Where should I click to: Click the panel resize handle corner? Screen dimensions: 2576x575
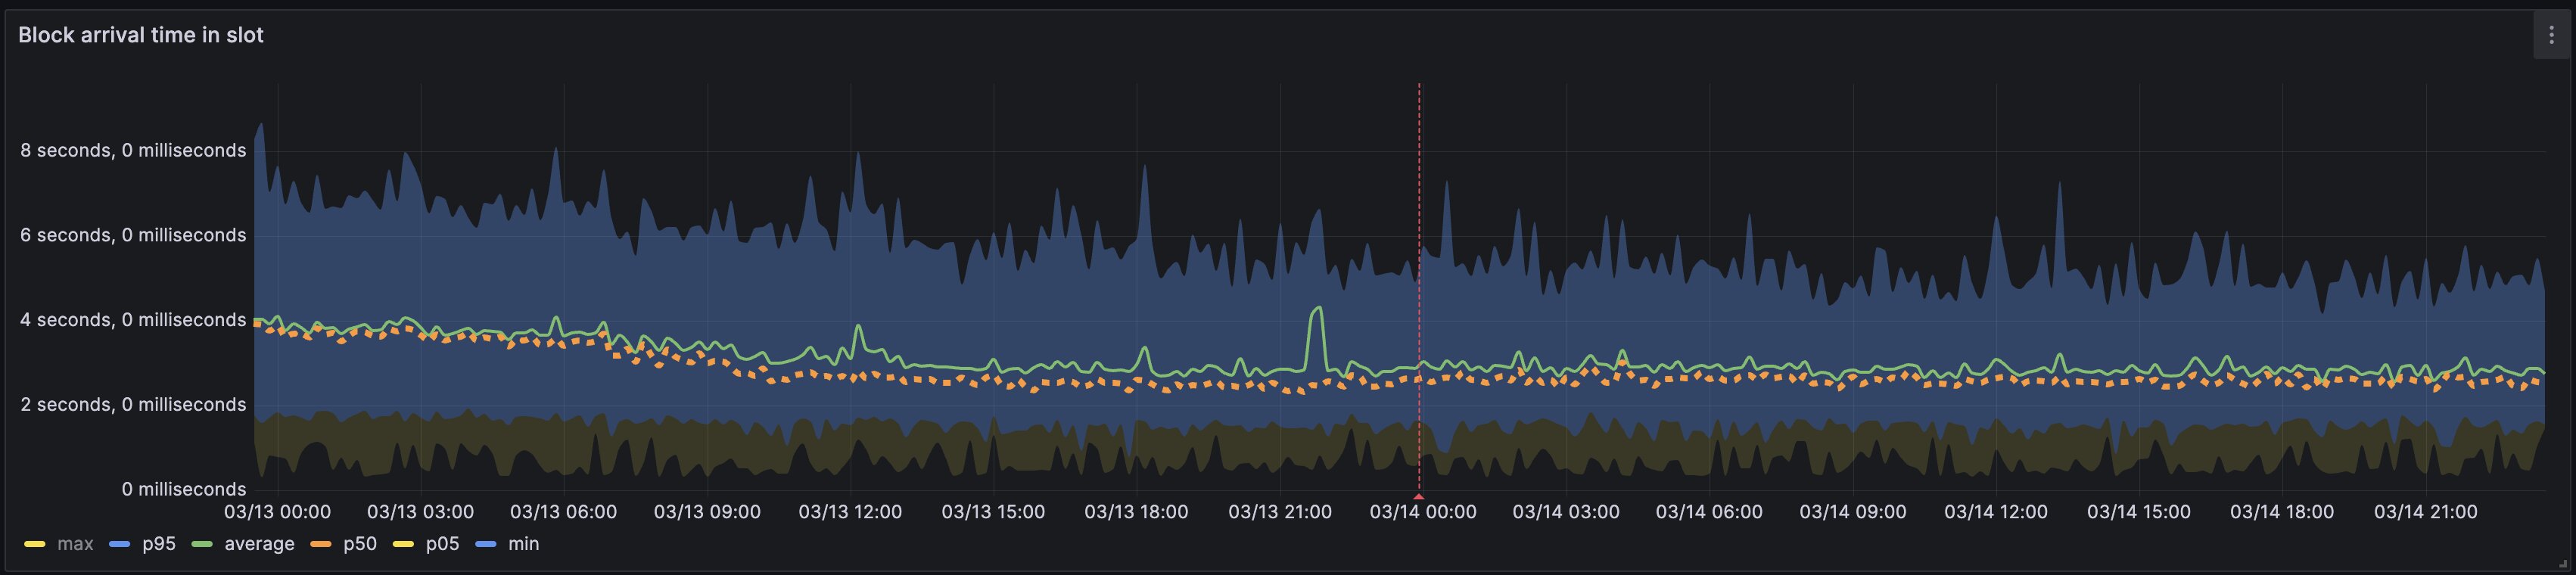tap(2564, 565)
